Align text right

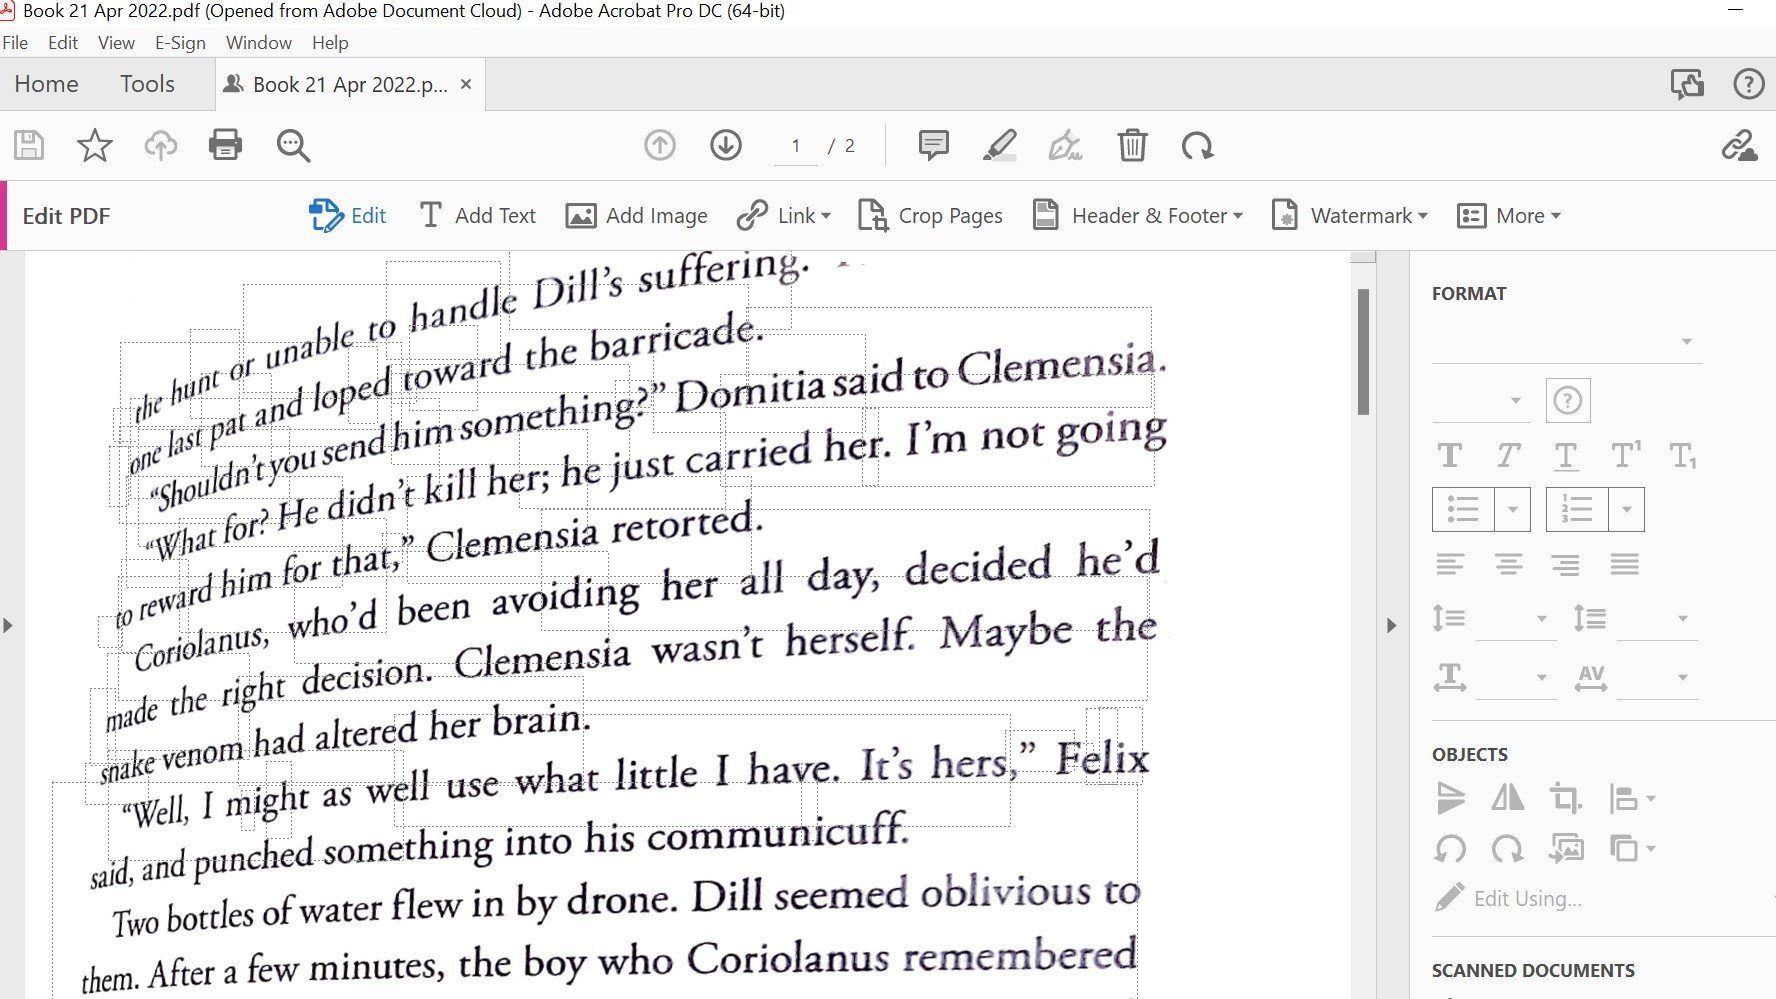1566,565
